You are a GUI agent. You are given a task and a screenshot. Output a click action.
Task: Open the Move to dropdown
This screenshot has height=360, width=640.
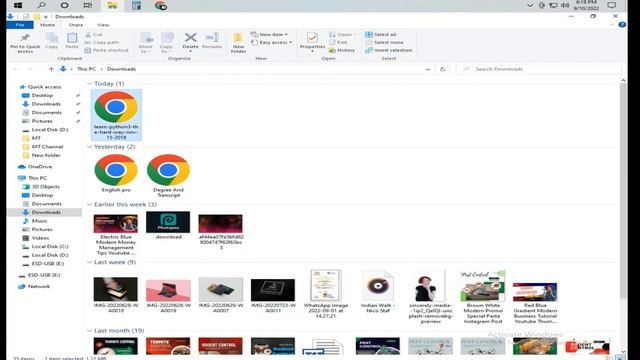point(146,43)
